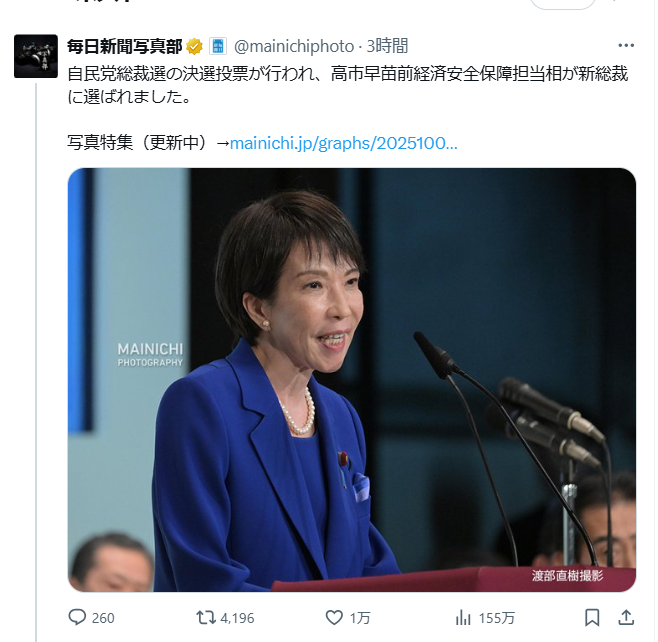Click the 155万 view count
This screenshot has width=658, height=642.
(x=496, y=618)
